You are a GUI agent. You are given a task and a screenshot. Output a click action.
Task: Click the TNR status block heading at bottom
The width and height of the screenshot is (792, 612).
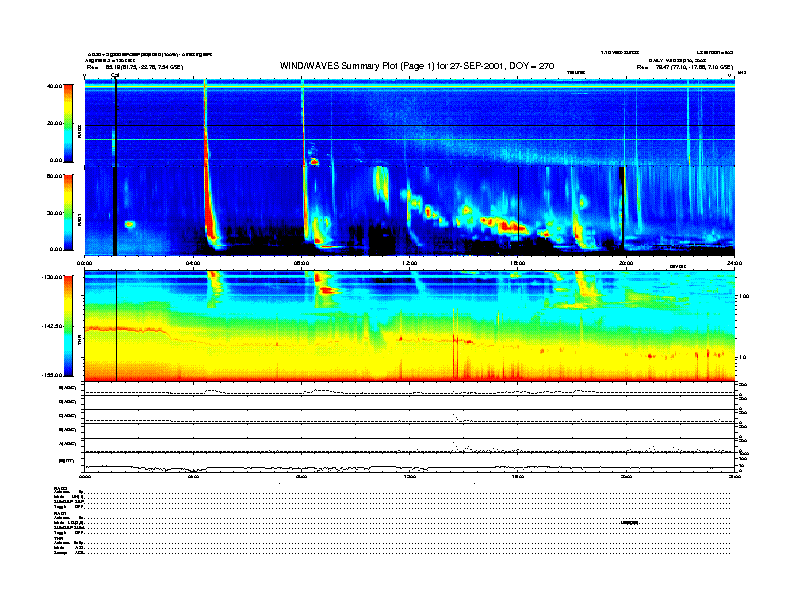pyautogui.click(x=59, y=538)
